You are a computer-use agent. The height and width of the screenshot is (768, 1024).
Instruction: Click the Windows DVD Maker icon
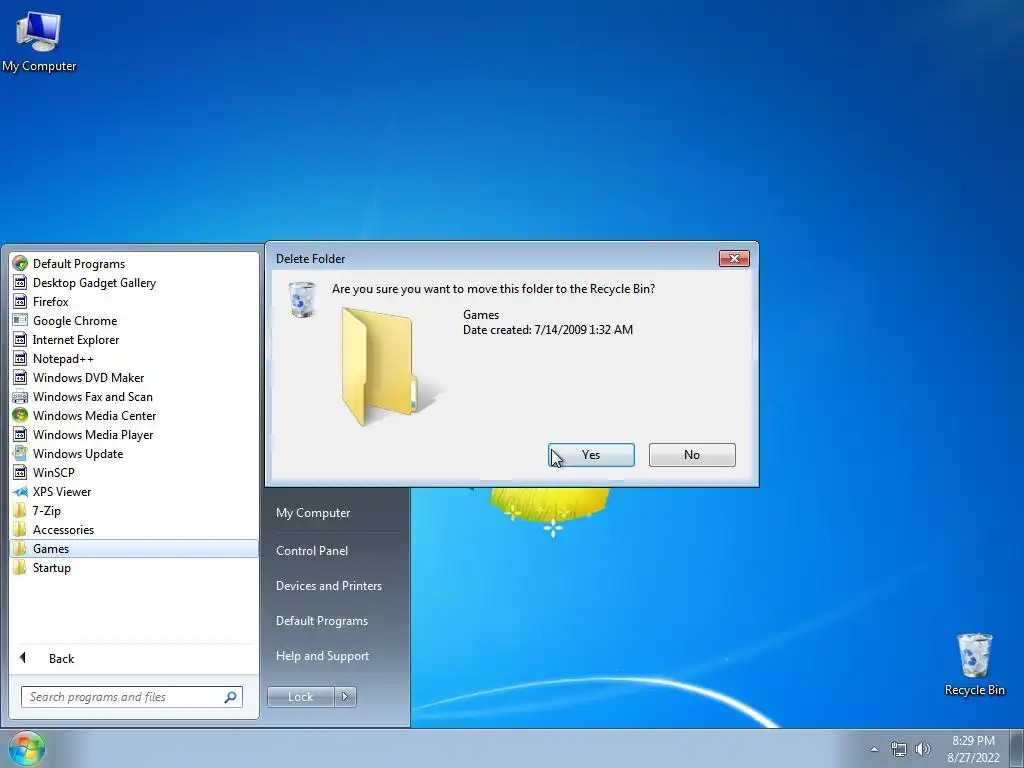point(20,377)
